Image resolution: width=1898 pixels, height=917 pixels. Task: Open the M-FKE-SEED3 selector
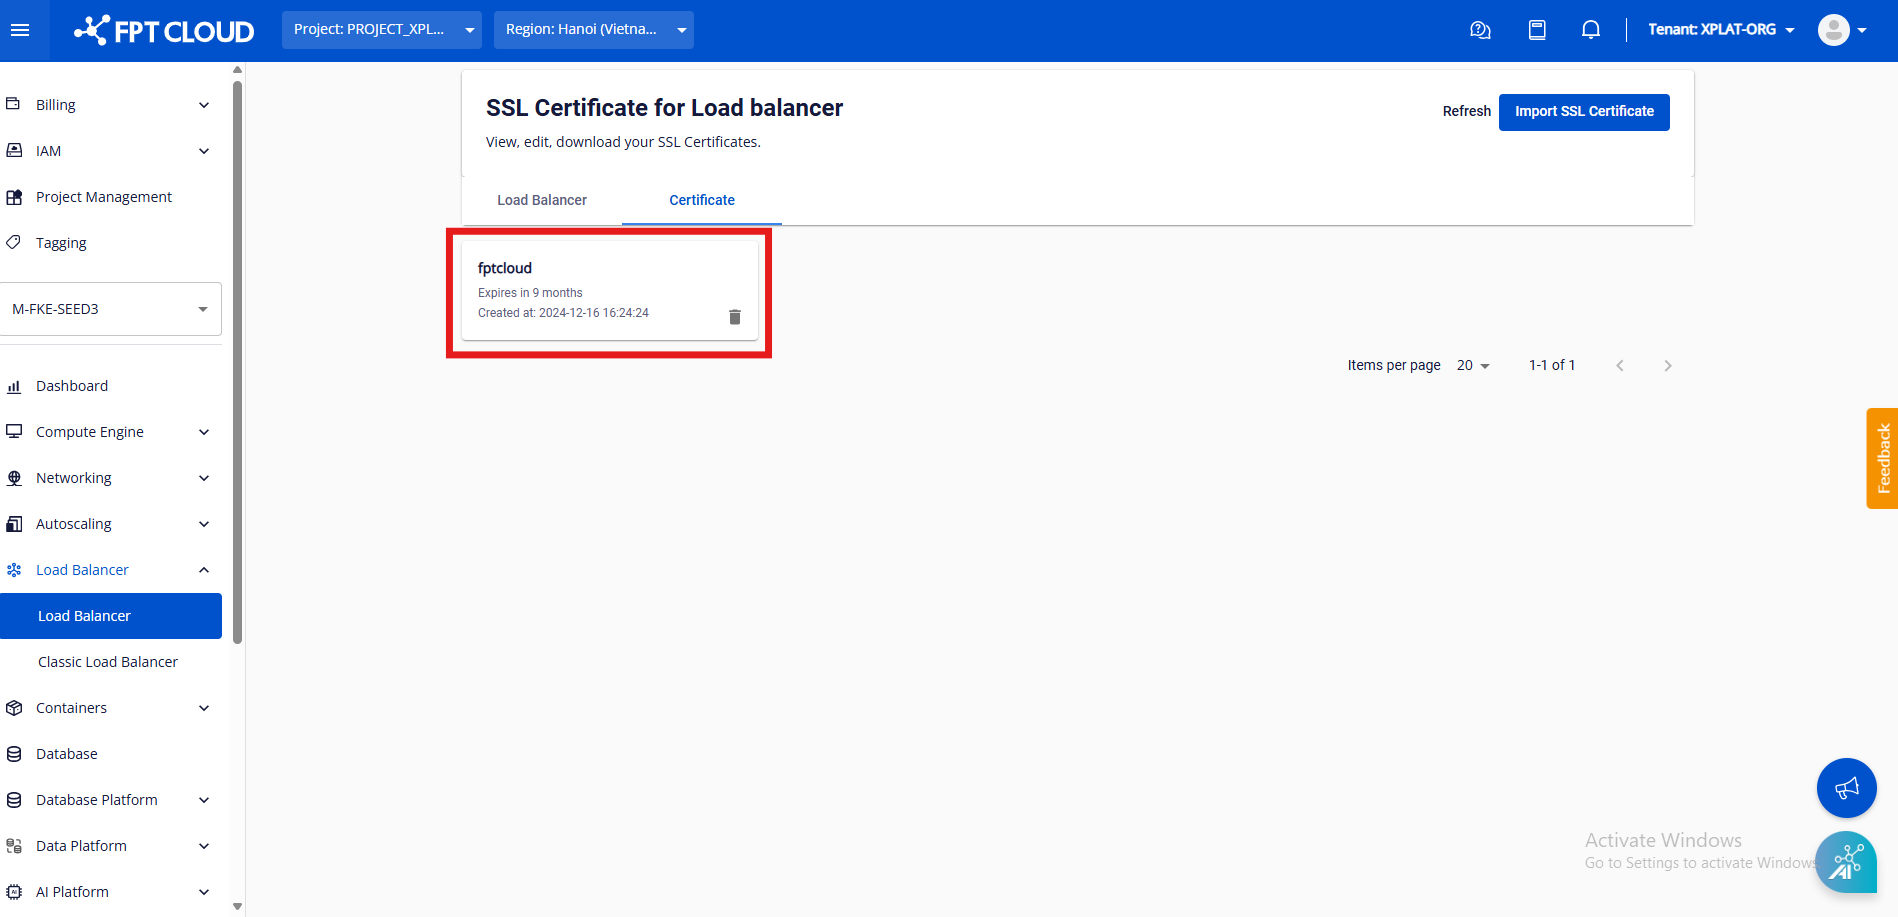coord(110,309)
